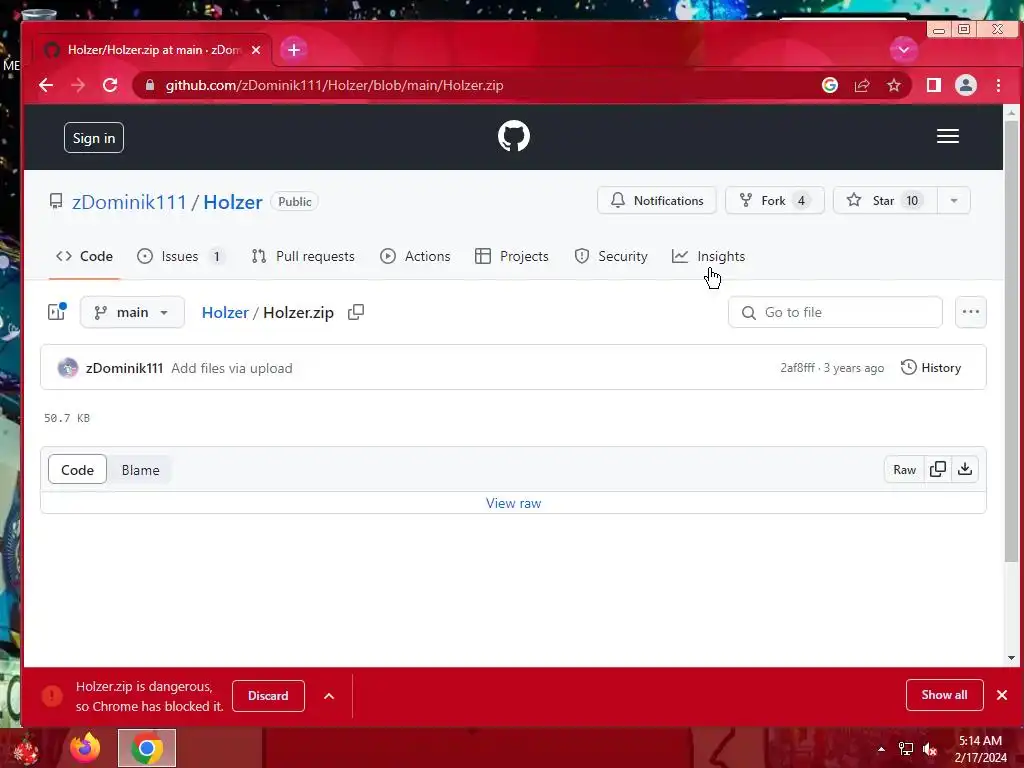Expand blocked download options chevron
This screenshot has width=1024, height=768.
[x=329, y=696]
